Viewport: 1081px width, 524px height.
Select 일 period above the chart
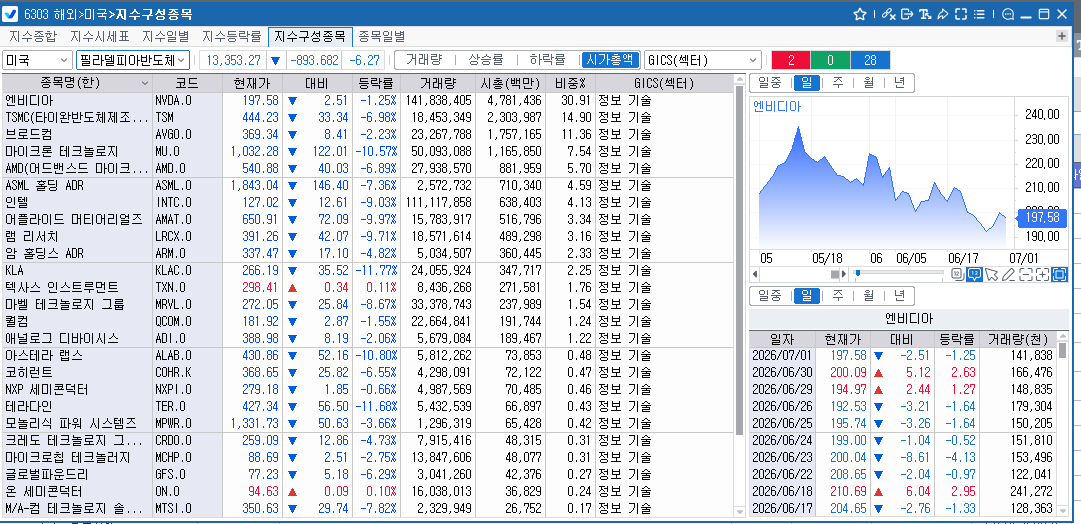[x=807, y=83]
